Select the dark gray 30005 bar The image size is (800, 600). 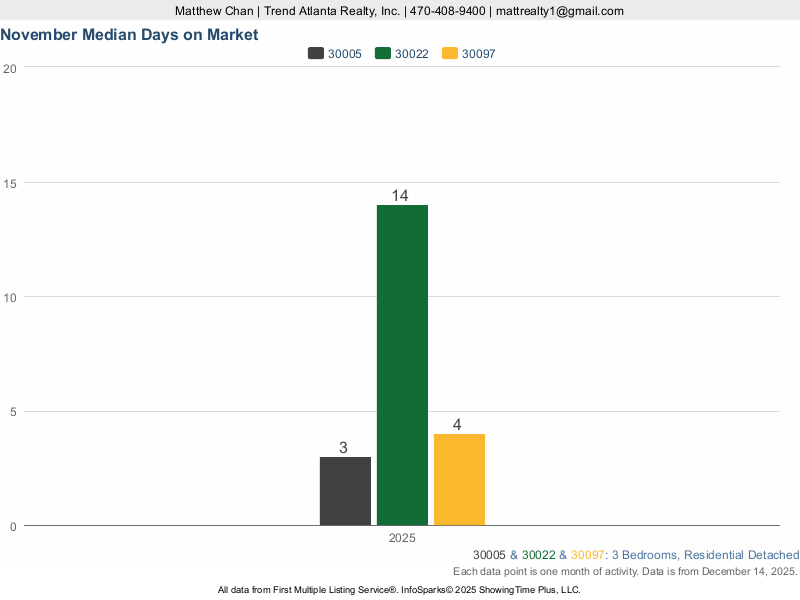pos(345,491)
